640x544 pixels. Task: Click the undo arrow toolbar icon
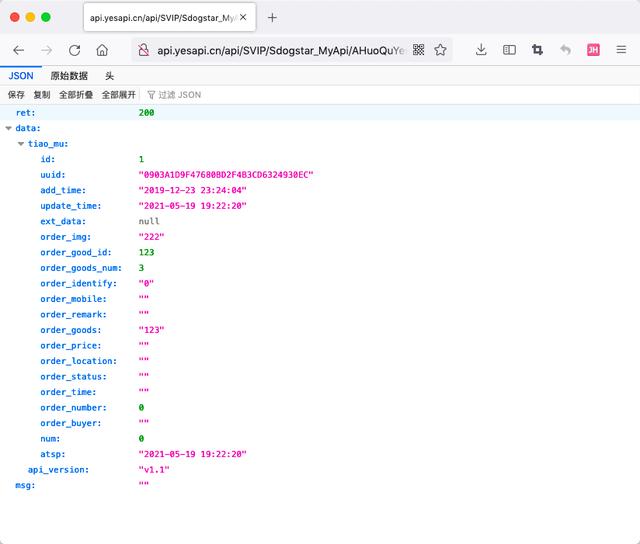point(565,50)
